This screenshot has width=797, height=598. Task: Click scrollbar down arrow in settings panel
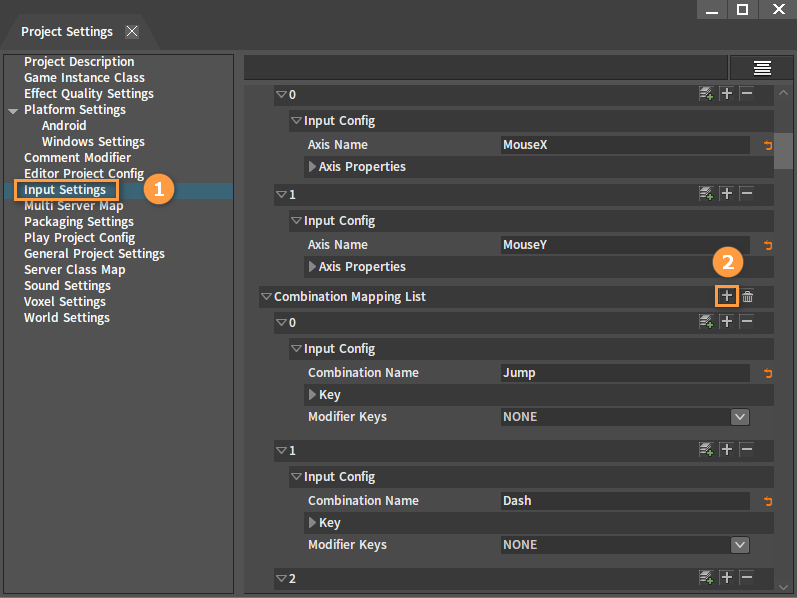click(783, 587)
